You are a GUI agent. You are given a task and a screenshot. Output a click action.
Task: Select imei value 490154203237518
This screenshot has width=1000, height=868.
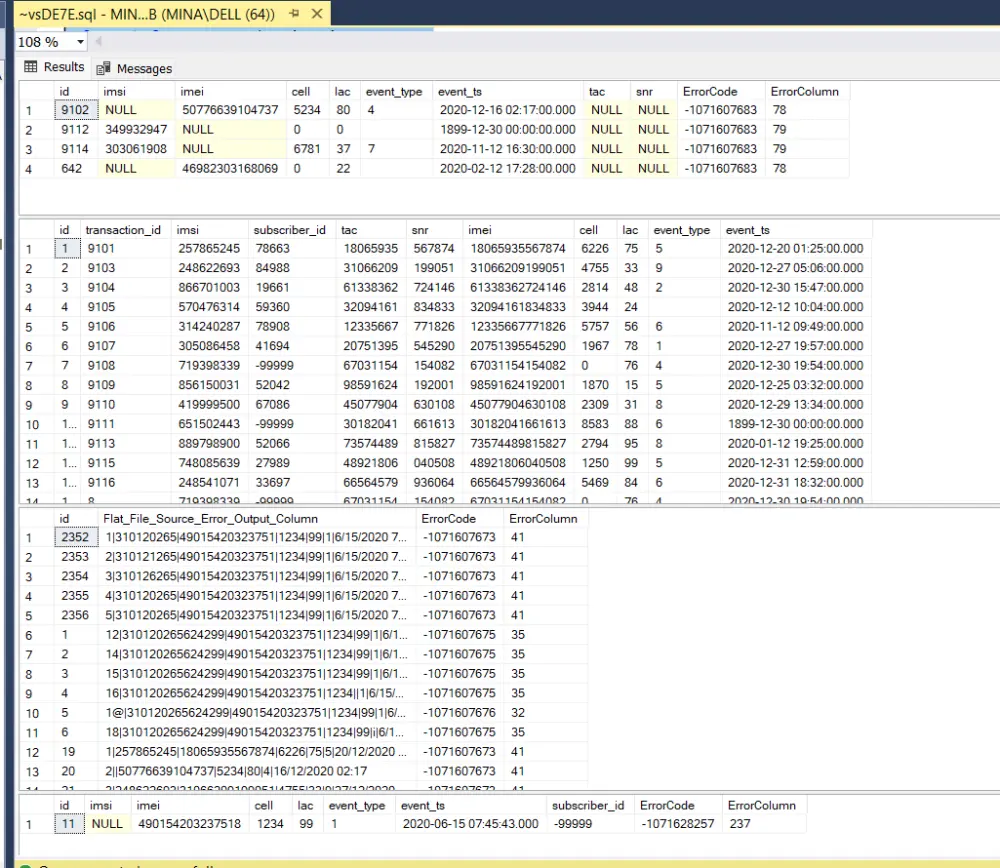point(189,823)
